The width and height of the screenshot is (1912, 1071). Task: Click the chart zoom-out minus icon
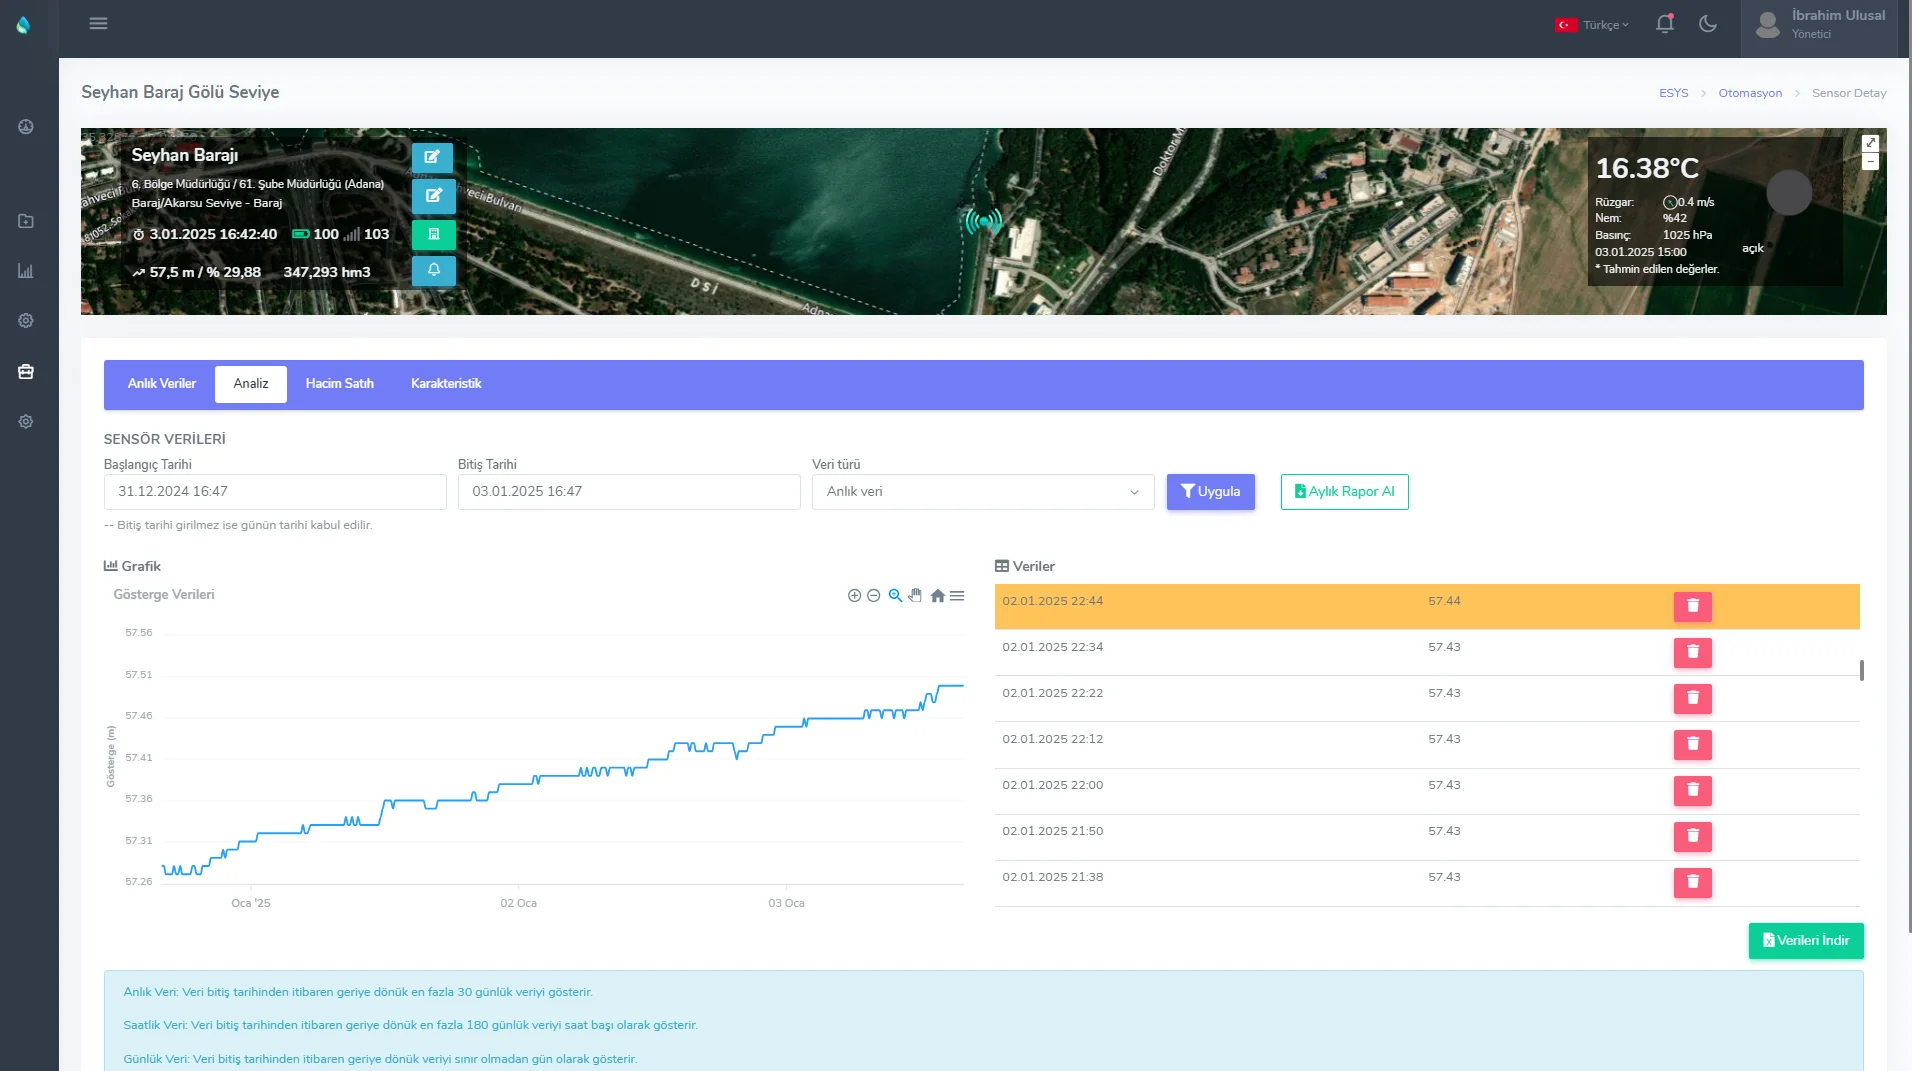click(x=873, y=596)
